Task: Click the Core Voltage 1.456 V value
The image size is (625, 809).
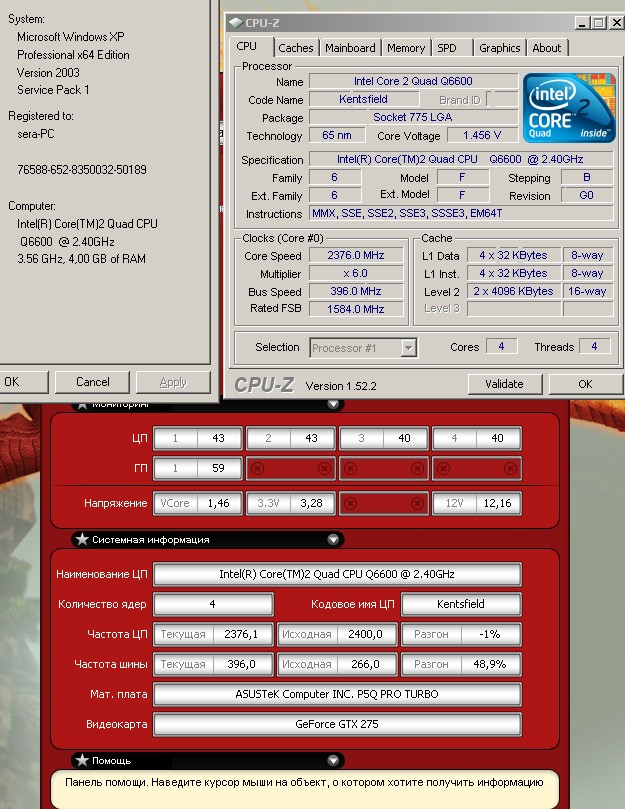Action: (x=482, y=135)
